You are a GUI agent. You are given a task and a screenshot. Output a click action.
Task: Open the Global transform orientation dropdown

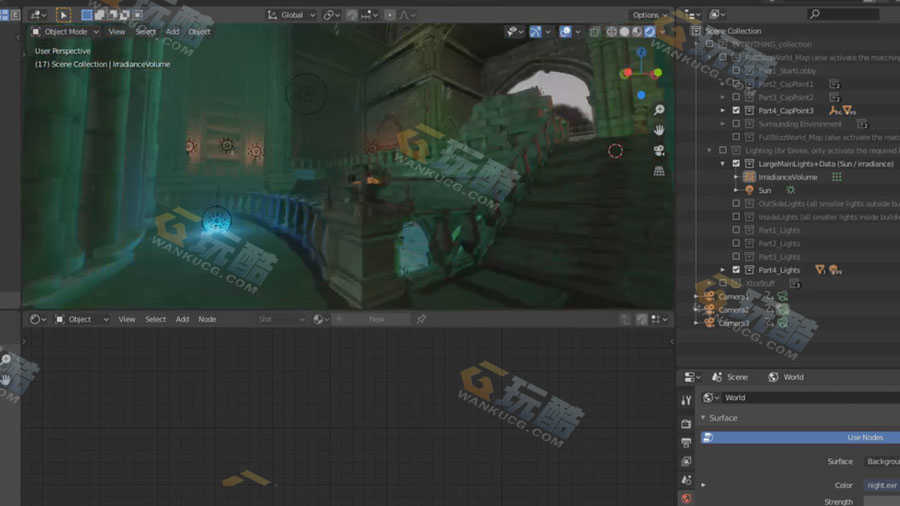pyautogui.click(x=291, y=15)
